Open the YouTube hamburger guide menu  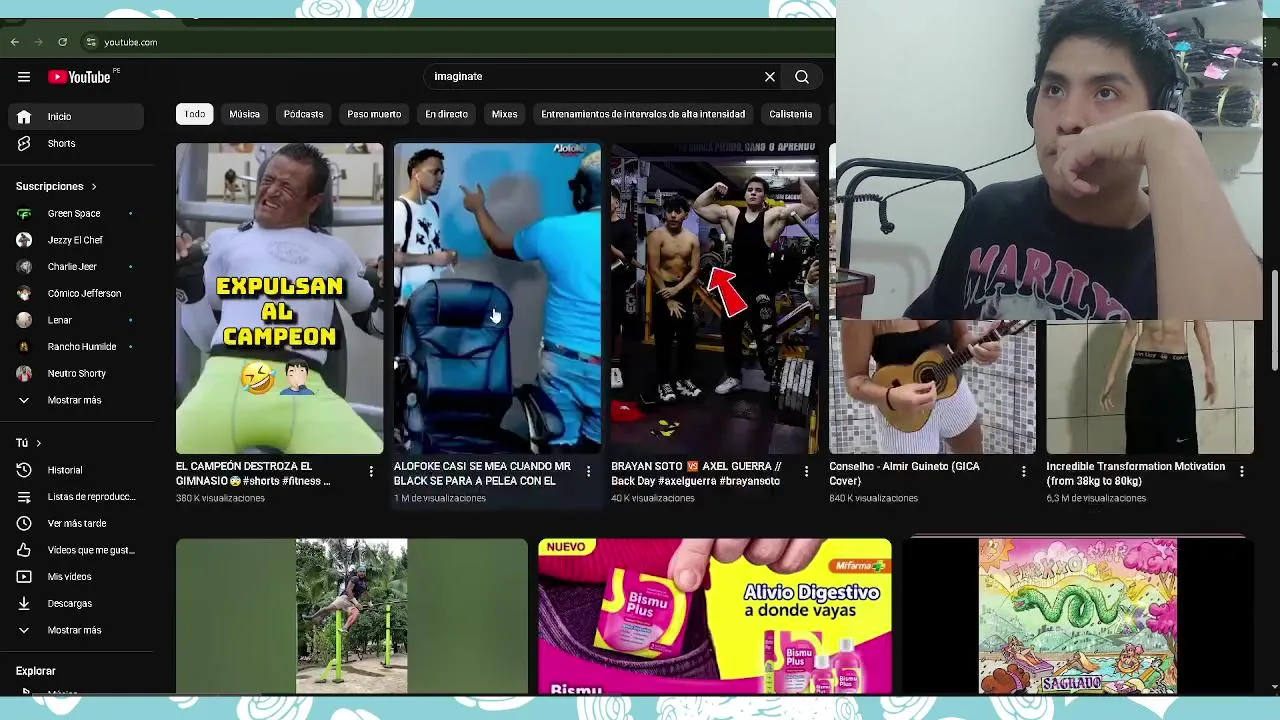[23, 77]
